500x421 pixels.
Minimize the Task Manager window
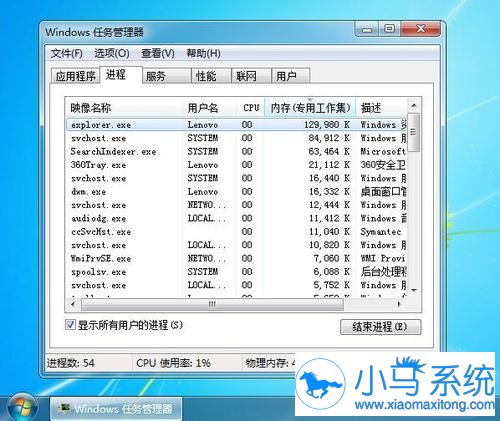click(367, 29)
